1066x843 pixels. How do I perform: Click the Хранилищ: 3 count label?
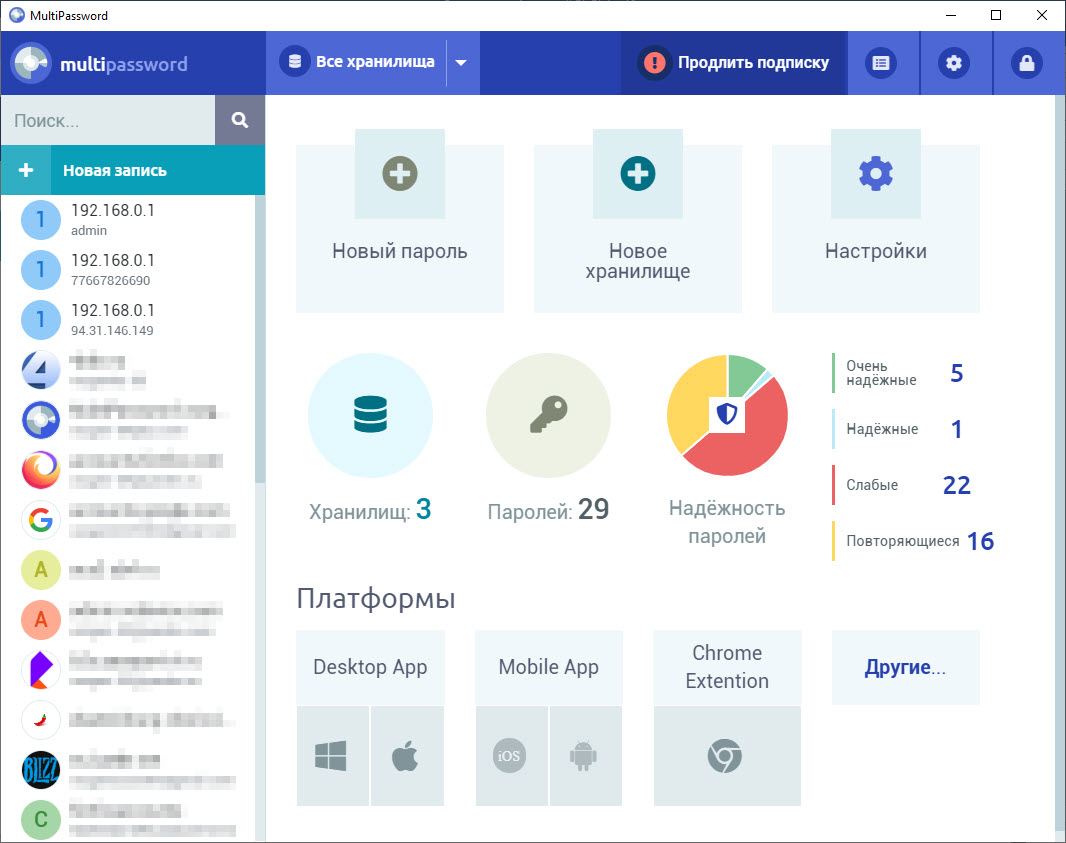coord(370,510)
